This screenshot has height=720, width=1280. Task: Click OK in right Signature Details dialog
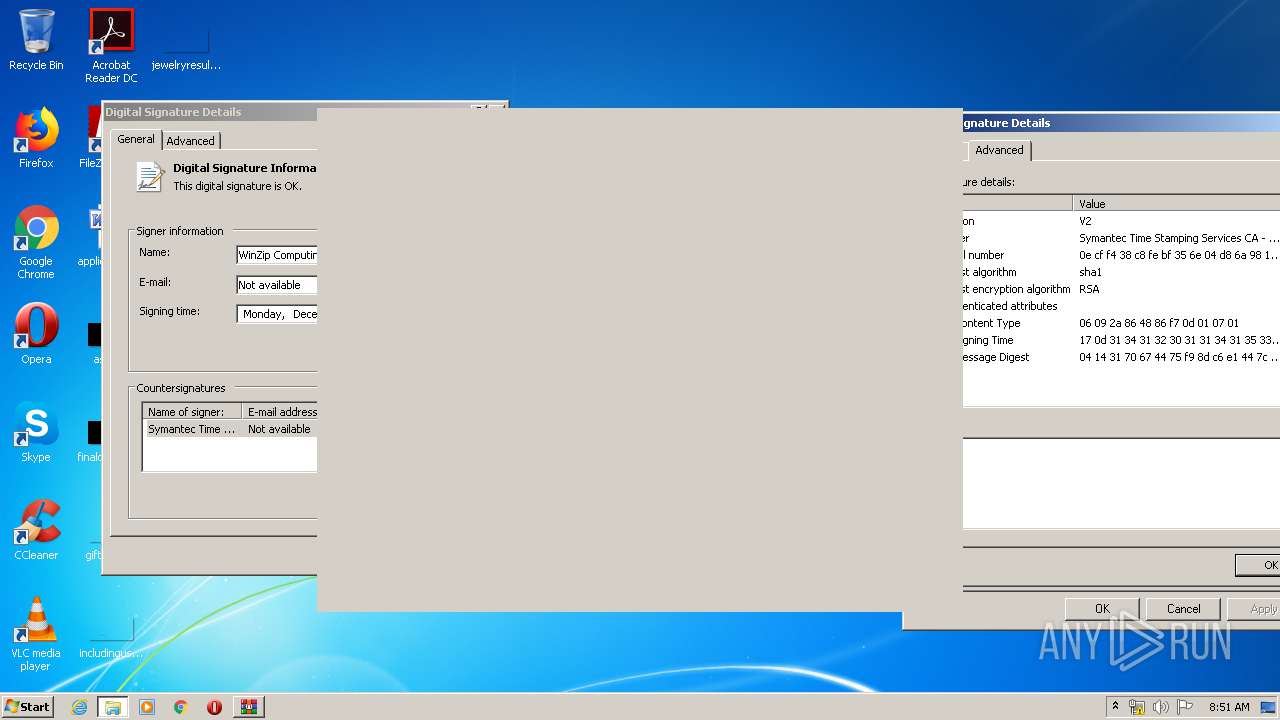(1258, 565)
